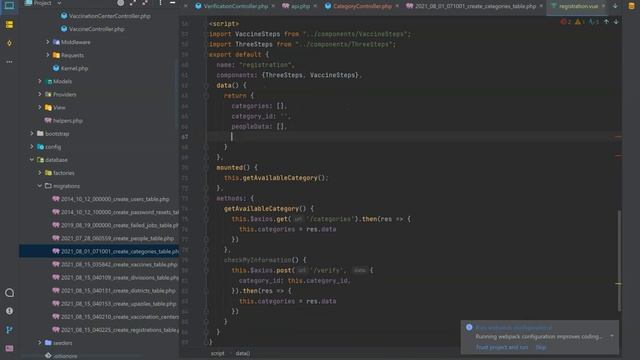Viewport: 640px width, 360px height.
Task: Expand the View folder
Action: (x=40, y=107)
